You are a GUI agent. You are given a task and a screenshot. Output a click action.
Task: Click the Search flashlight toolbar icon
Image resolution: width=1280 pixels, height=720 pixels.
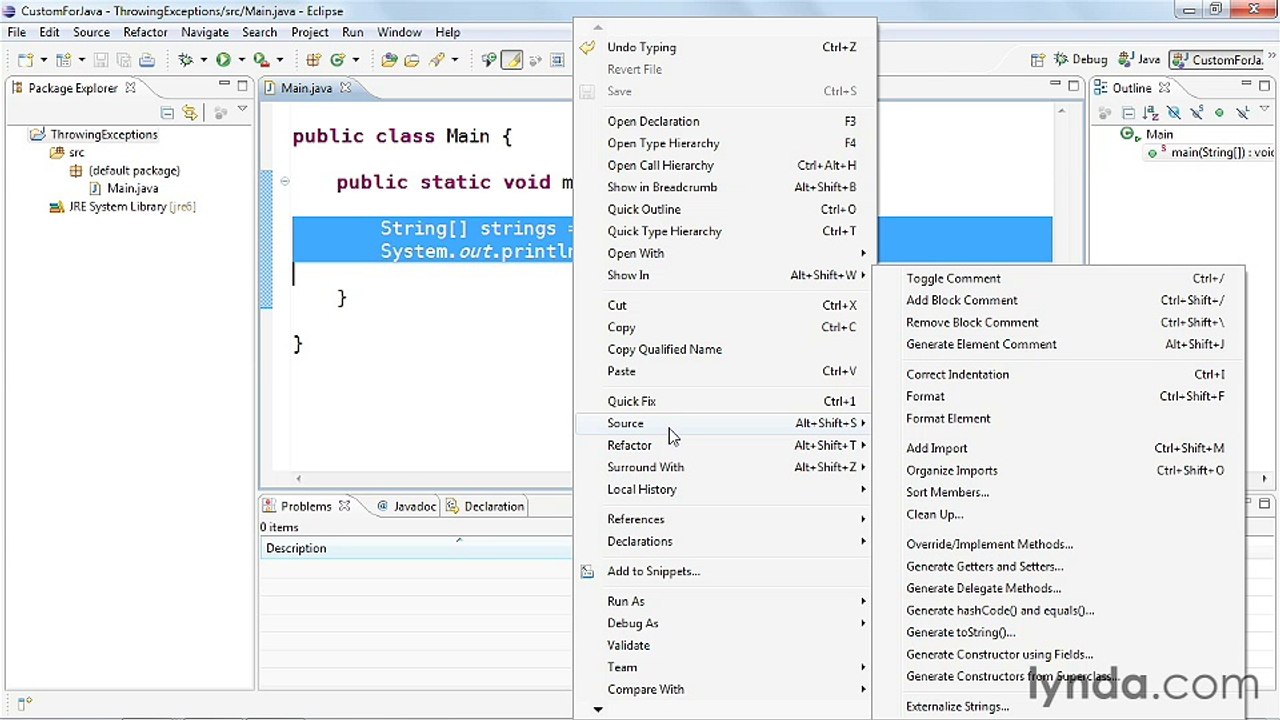pyautogui.click(x=437, y=60)
